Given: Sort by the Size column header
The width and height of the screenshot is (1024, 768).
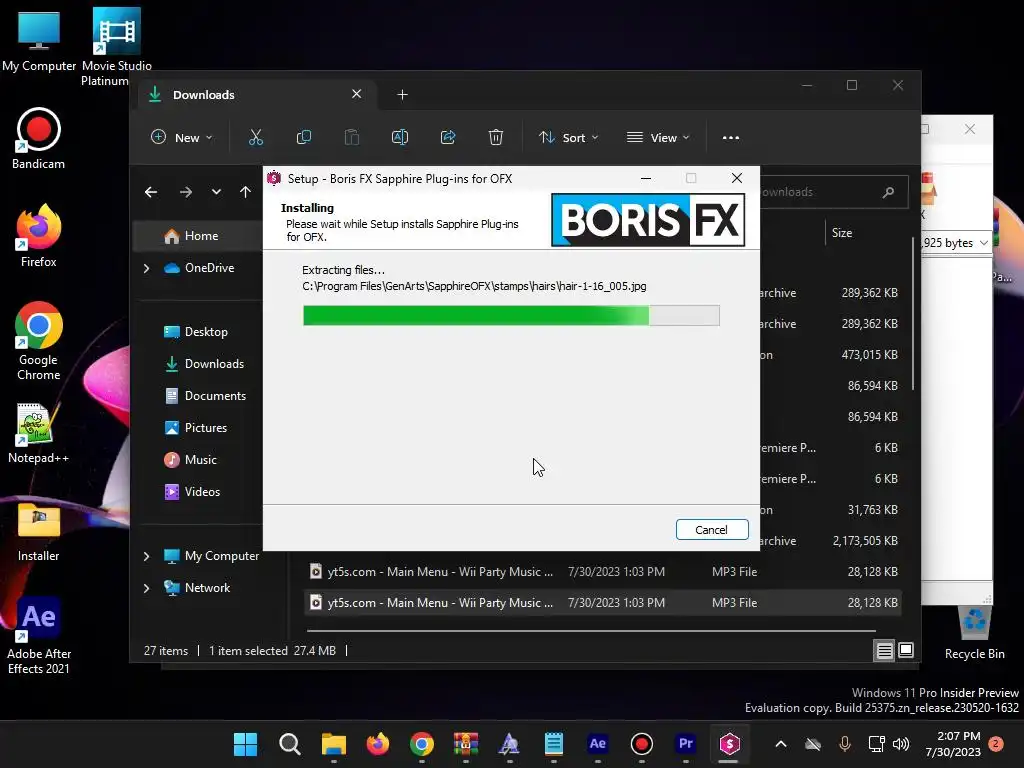Looking at the screenshot, I should [842, 232].
